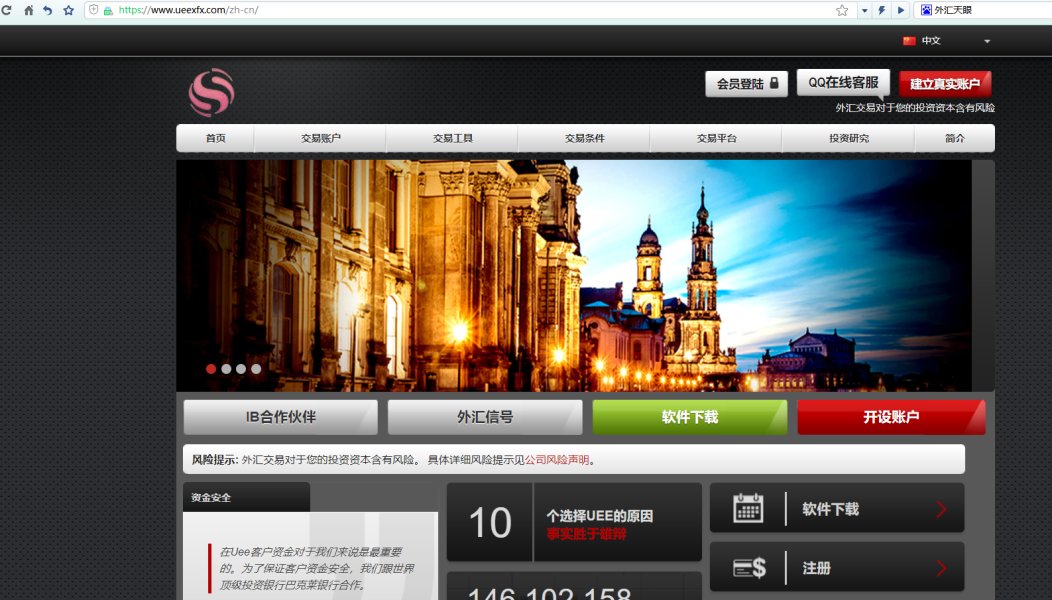
Task: Click 建立真实账户 red button
Action: coord(945,84)
